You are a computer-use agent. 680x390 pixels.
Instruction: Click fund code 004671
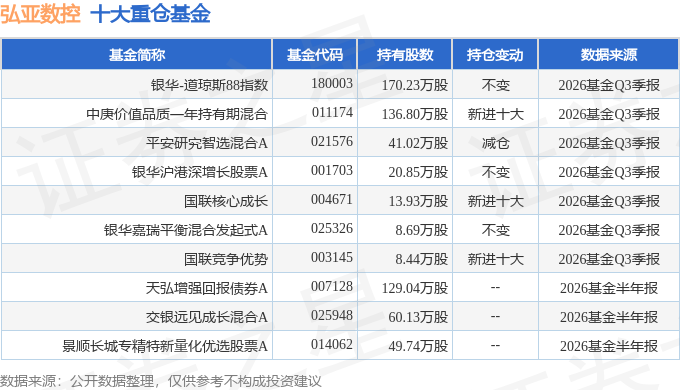click(332, 200)
